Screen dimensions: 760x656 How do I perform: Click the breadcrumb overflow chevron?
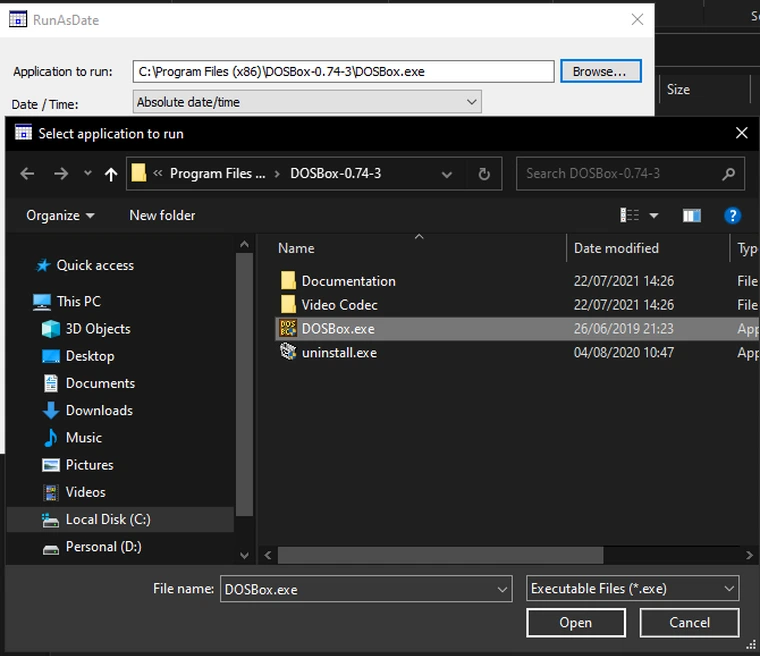(x=158, y=173)
